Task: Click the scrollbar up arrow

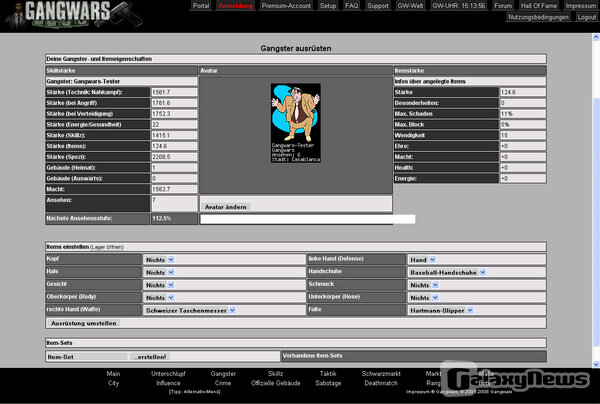Action: [x=596, y=37]
